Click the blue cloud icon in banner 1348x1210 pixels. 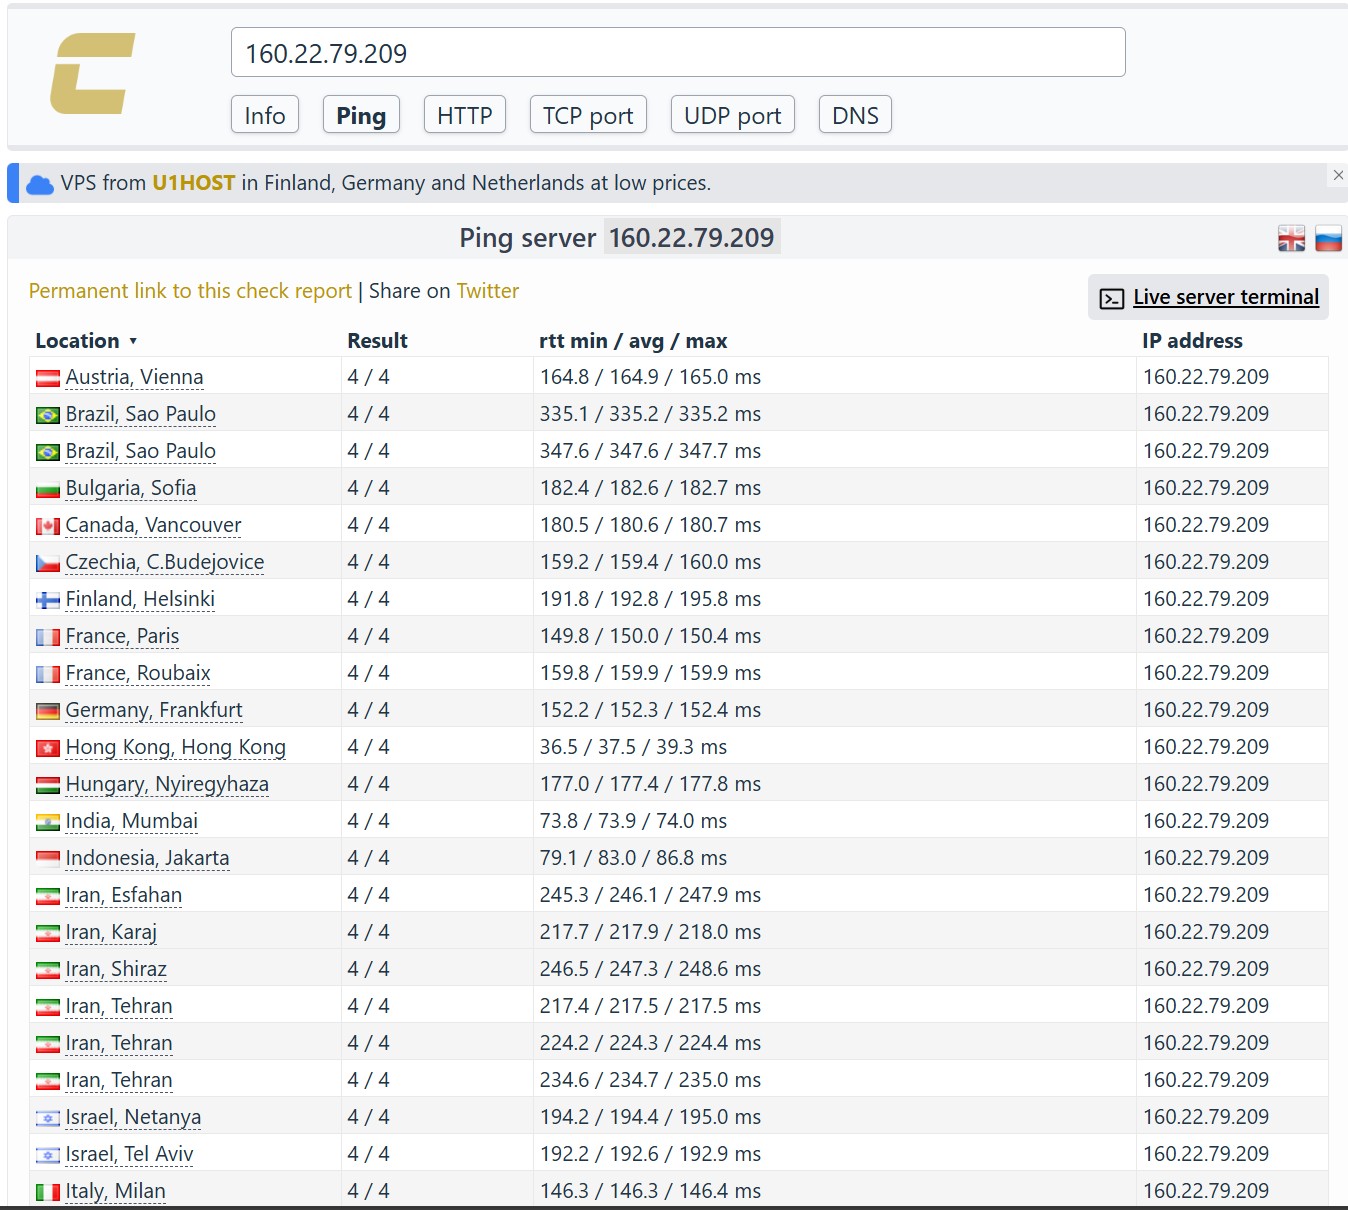pos(40,185)
